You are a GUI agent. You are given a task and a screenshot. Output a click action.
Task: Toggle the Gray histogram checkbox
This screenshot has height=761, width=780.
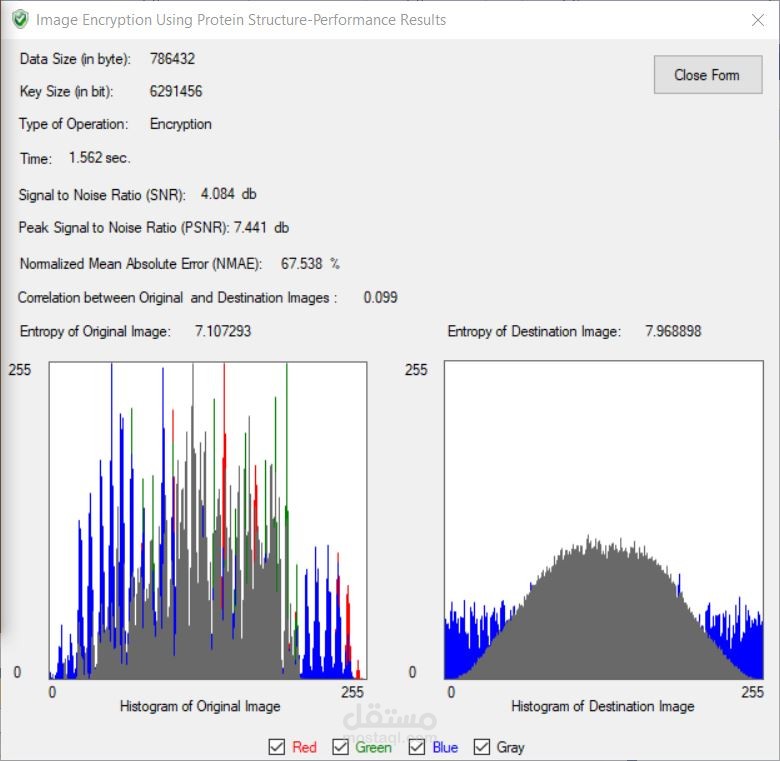[482, 747]
